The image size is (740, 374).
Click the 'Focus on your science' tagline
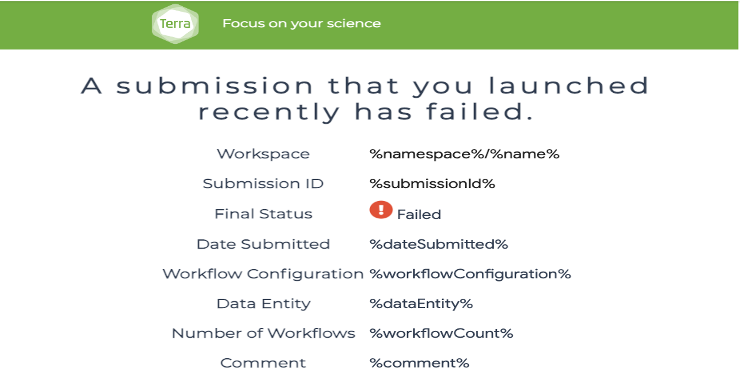(302, 23)
